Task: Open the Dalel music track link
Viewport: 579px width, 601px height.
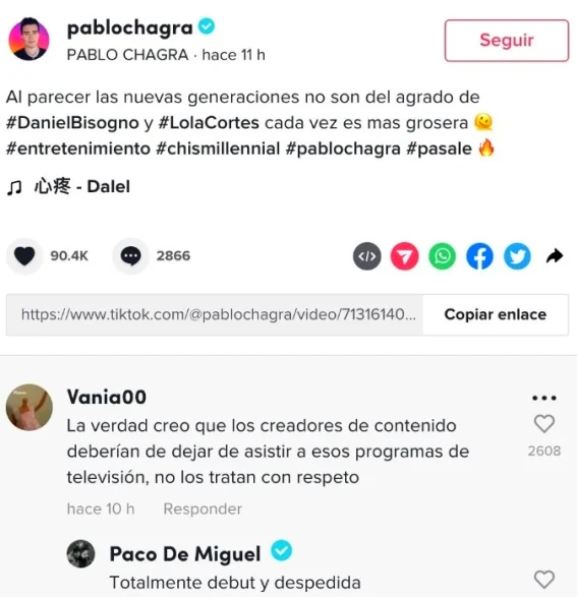Action: (82, 187)
